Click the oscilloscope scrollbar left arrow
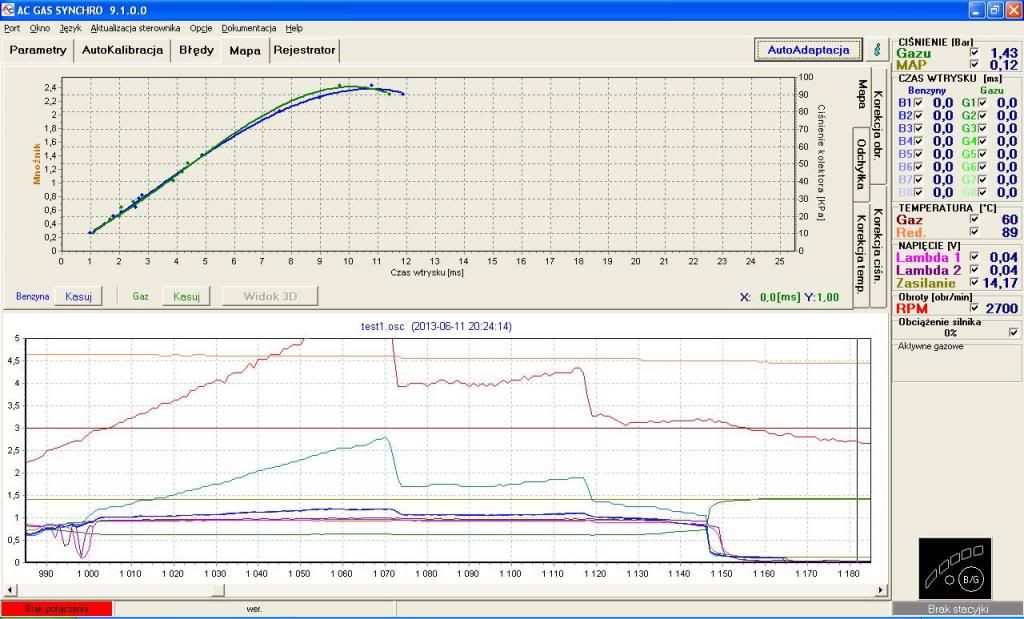The width and height of the screenshot is (1024, 619). pos(10,591)
